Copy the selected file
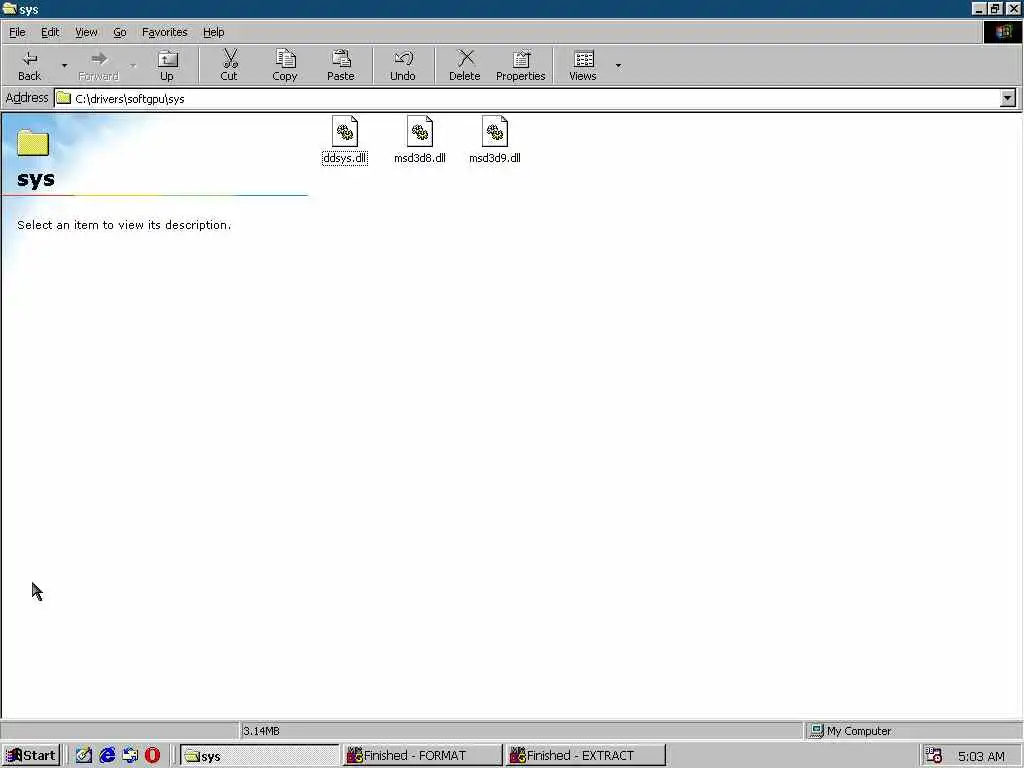Image resolution: width=1024 pixels, height=768 pixels. [285, 65]
